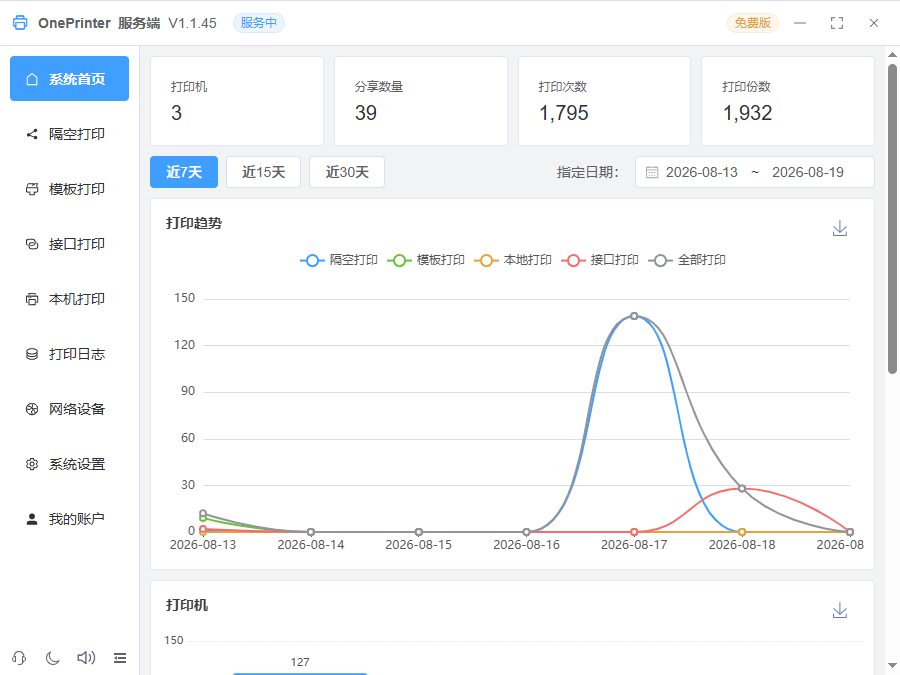Click the scrollbar up arrow
Viewport: 900px width, 675px height.
892,55
